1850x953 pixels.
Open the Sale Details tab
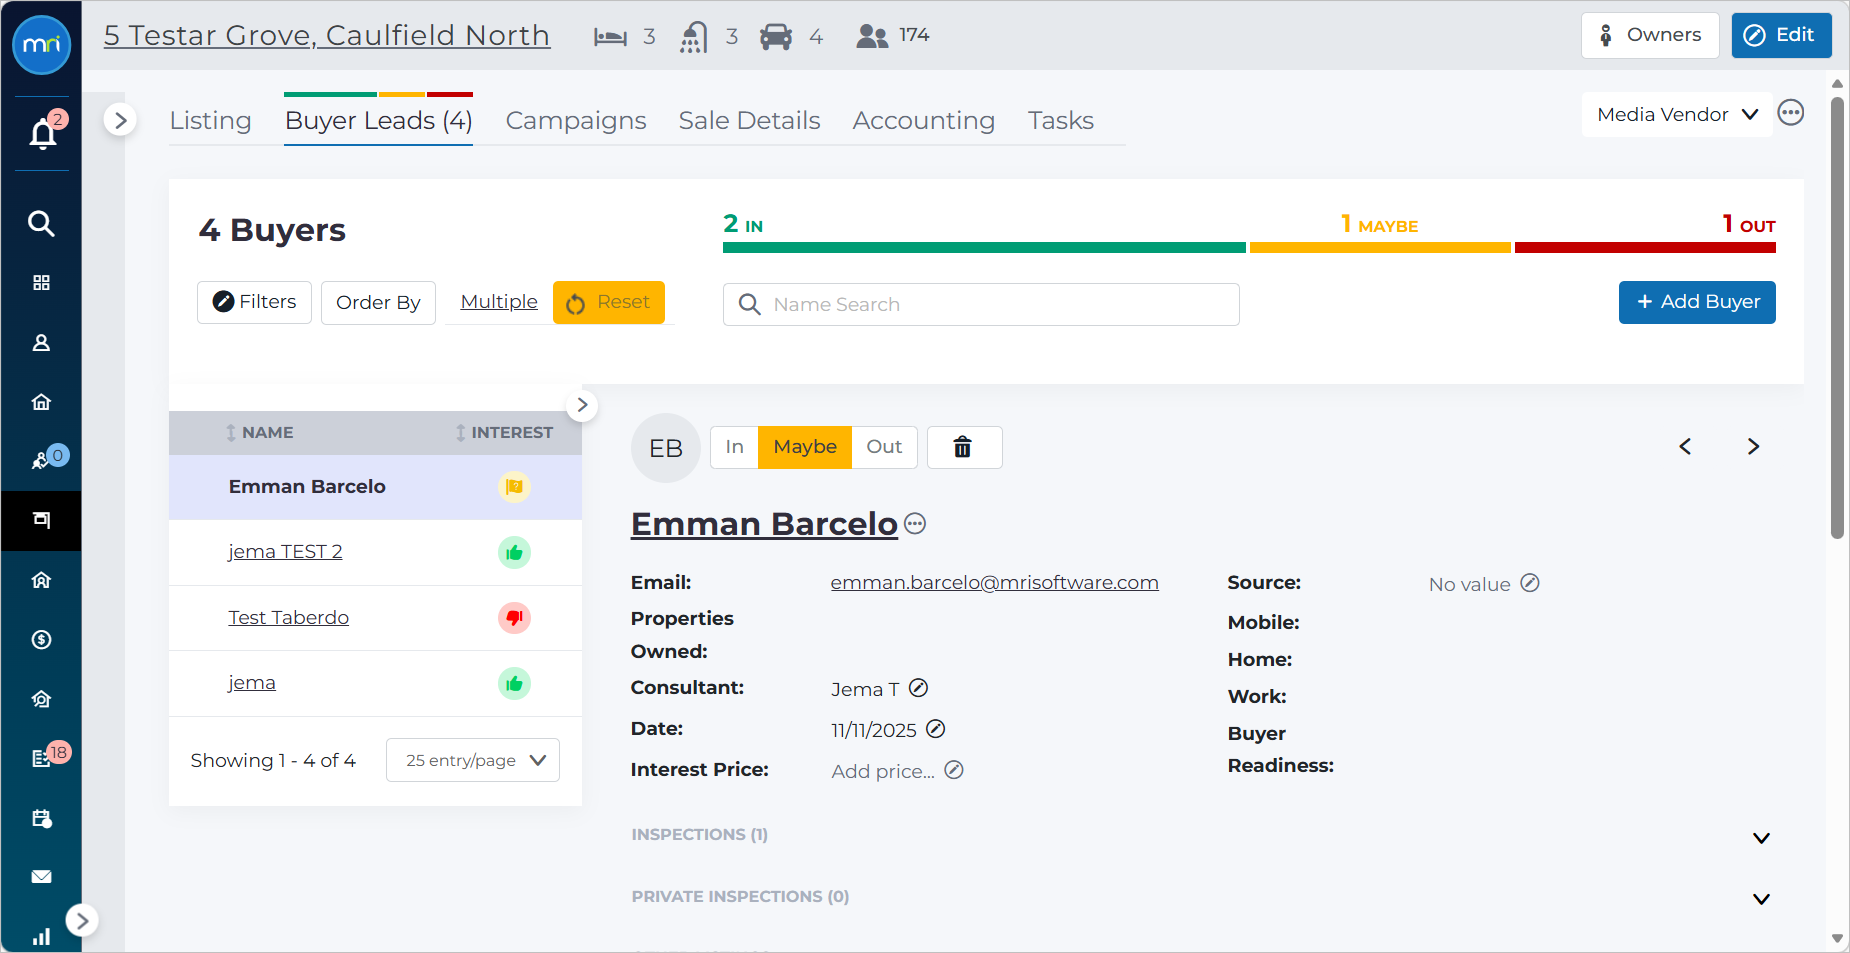pyautogui.click(x=749, y=121)
